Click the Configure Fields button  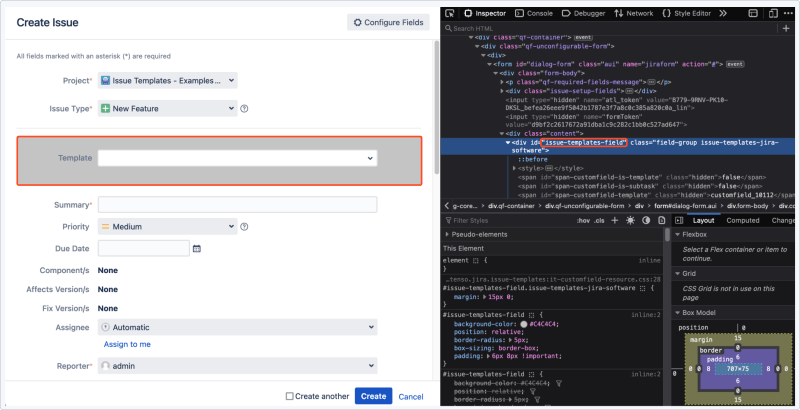(388, 22)
